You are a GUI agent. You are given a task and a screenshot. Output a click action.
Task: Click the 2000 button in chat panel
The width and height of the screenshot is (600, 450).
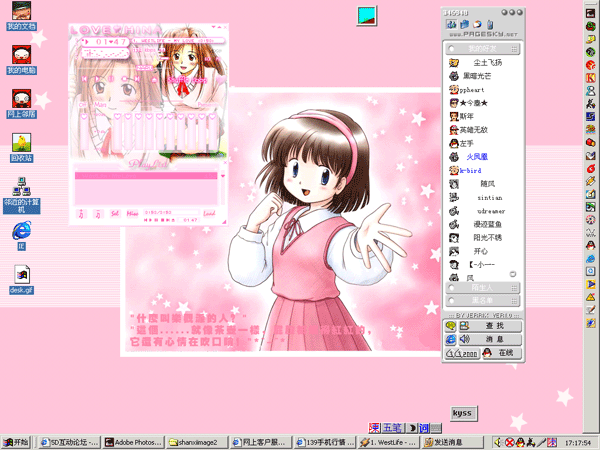tap(465, 353)
